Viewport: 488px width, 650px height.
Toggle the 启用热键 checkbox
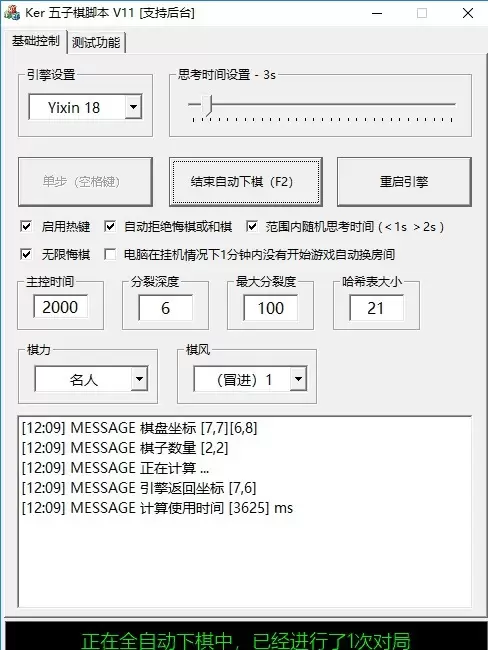26,226
